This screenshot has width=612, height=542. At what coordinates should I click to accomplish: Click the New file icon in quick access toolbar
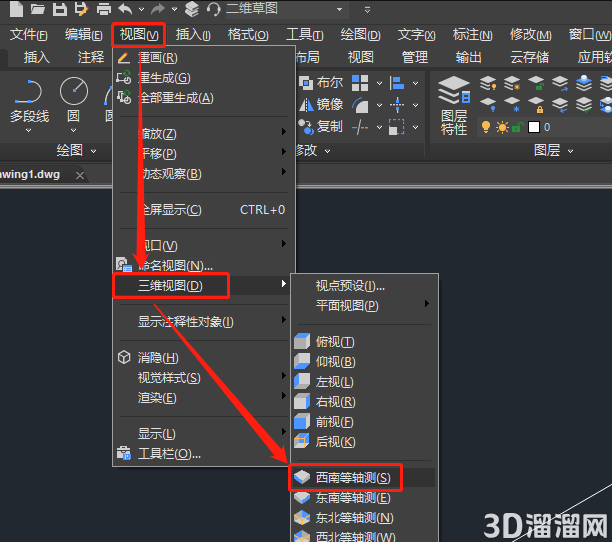coord(16,9)
